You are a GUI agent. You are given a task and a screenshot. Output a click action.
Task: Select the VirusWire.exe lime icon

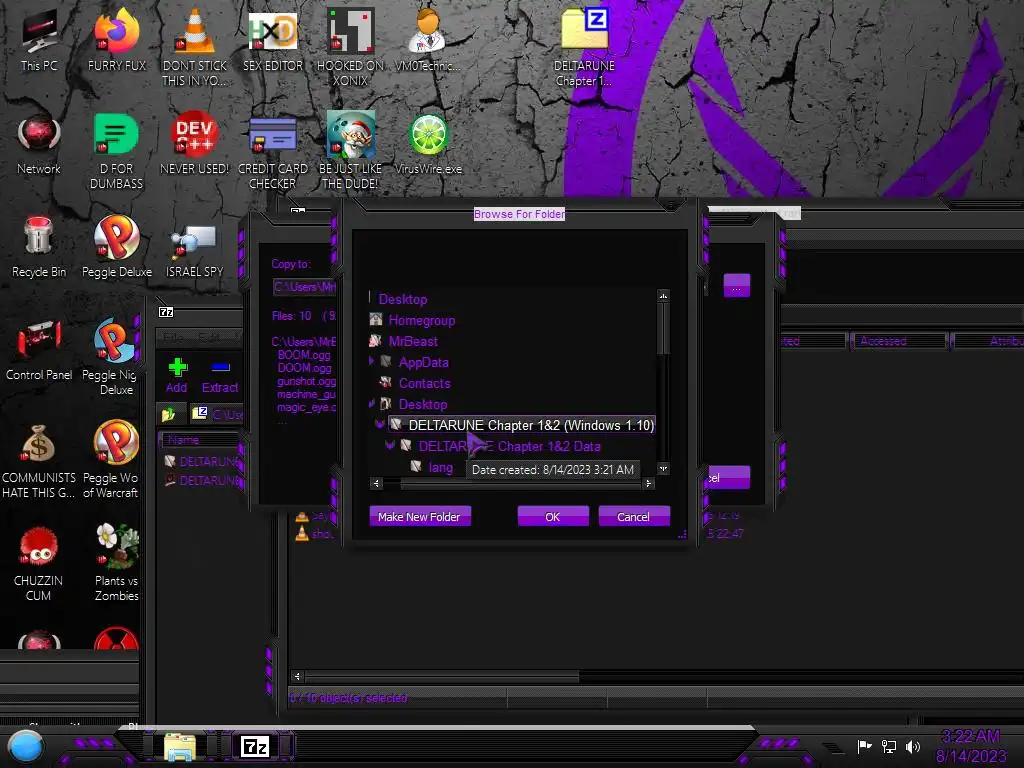coord(428,144)
